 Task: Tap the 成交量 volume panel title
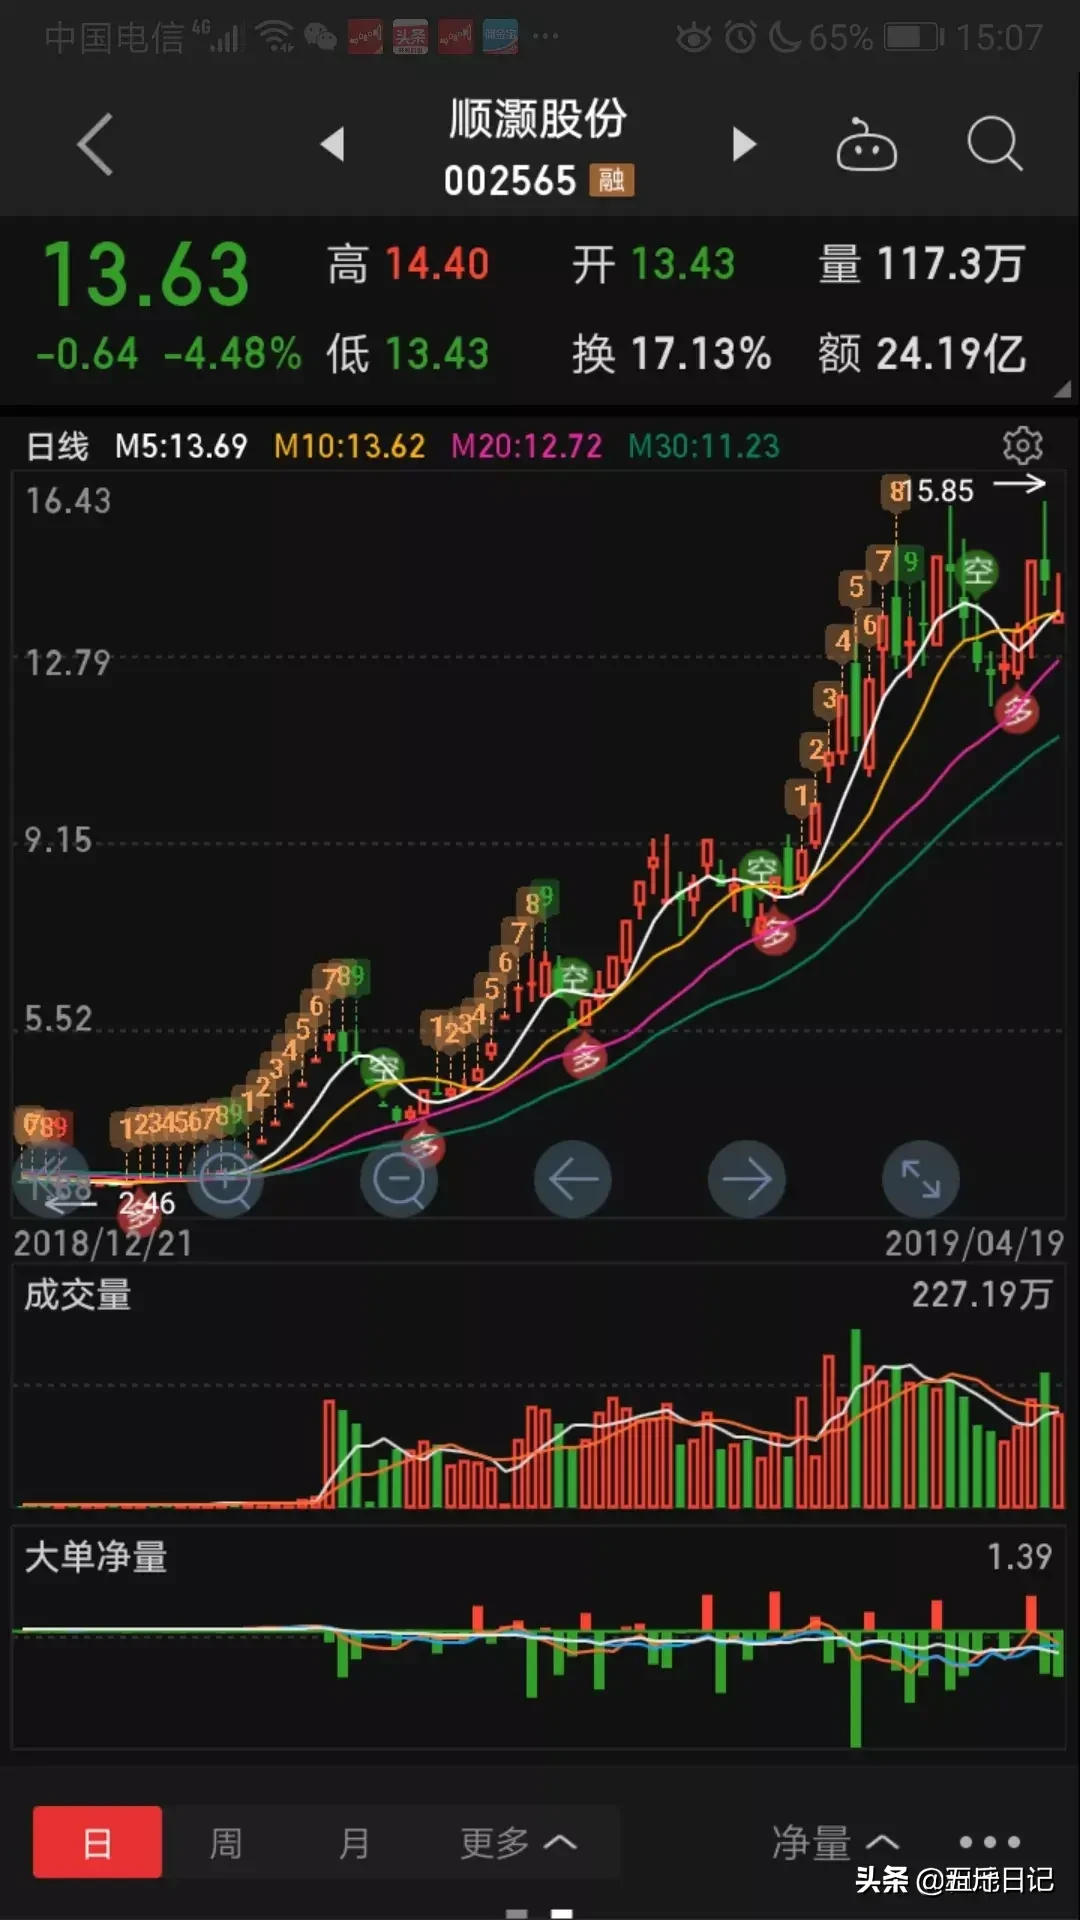(x=78, y=1295)
